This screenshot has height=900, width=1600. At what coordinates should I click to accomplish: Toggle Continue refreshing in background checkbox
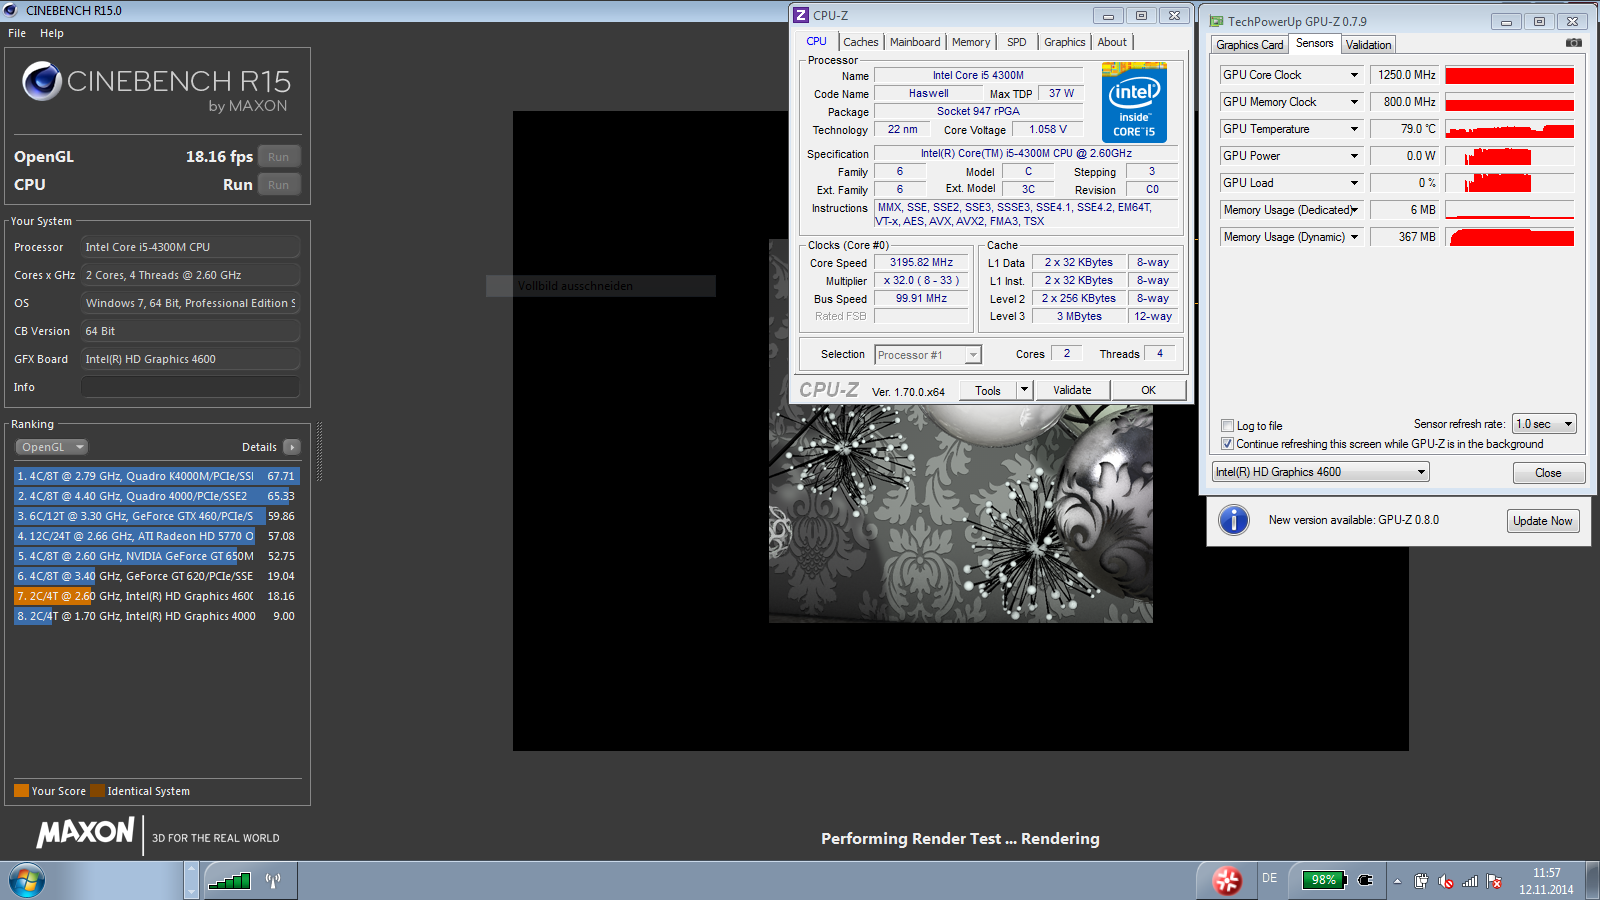pos(1228,444)
